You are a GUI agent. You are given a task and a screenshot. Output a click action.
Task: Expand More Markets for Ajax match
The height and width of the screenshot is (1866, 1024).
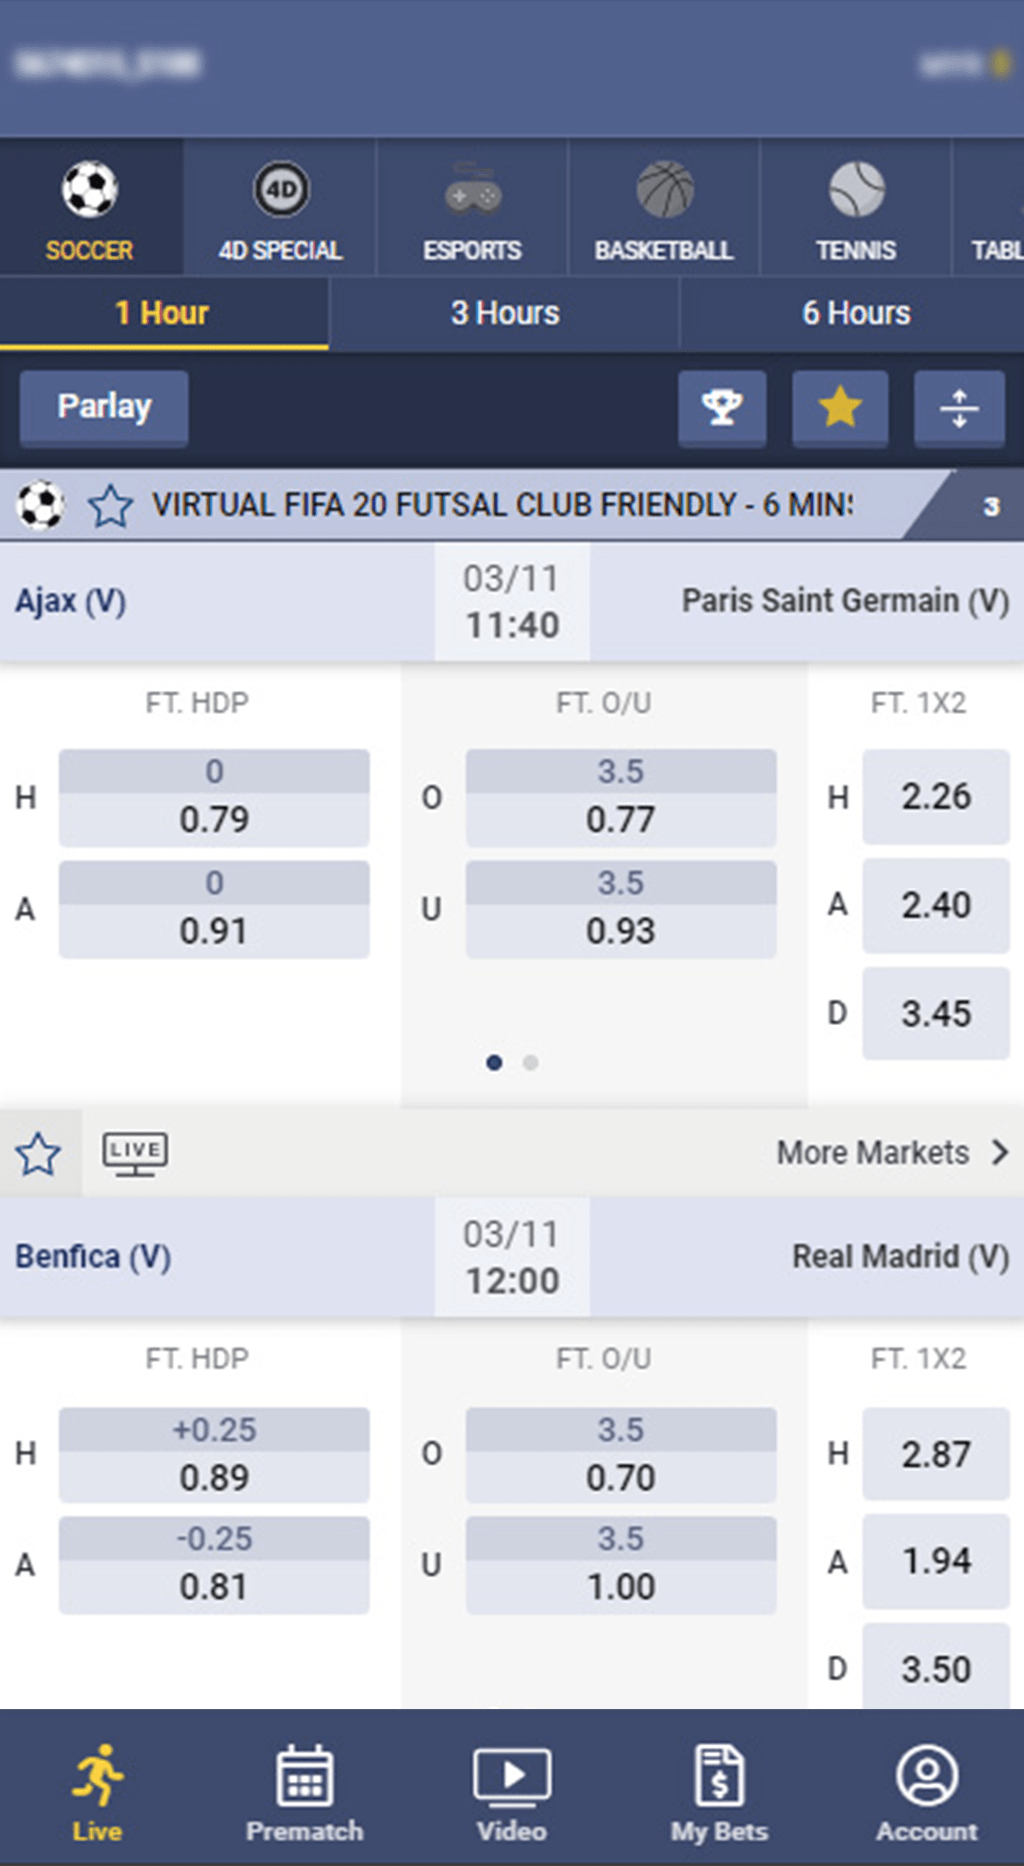[892, 1153]
